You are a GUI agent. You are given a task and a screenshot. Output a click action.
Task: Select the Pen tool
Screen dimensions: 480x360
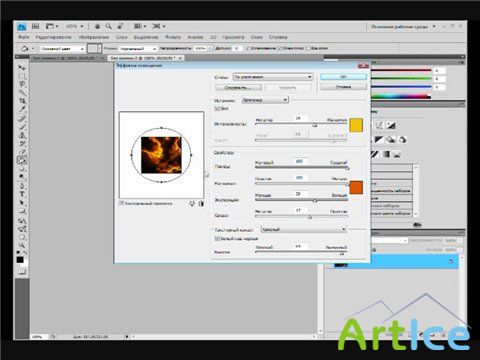(x=22, y=186)
